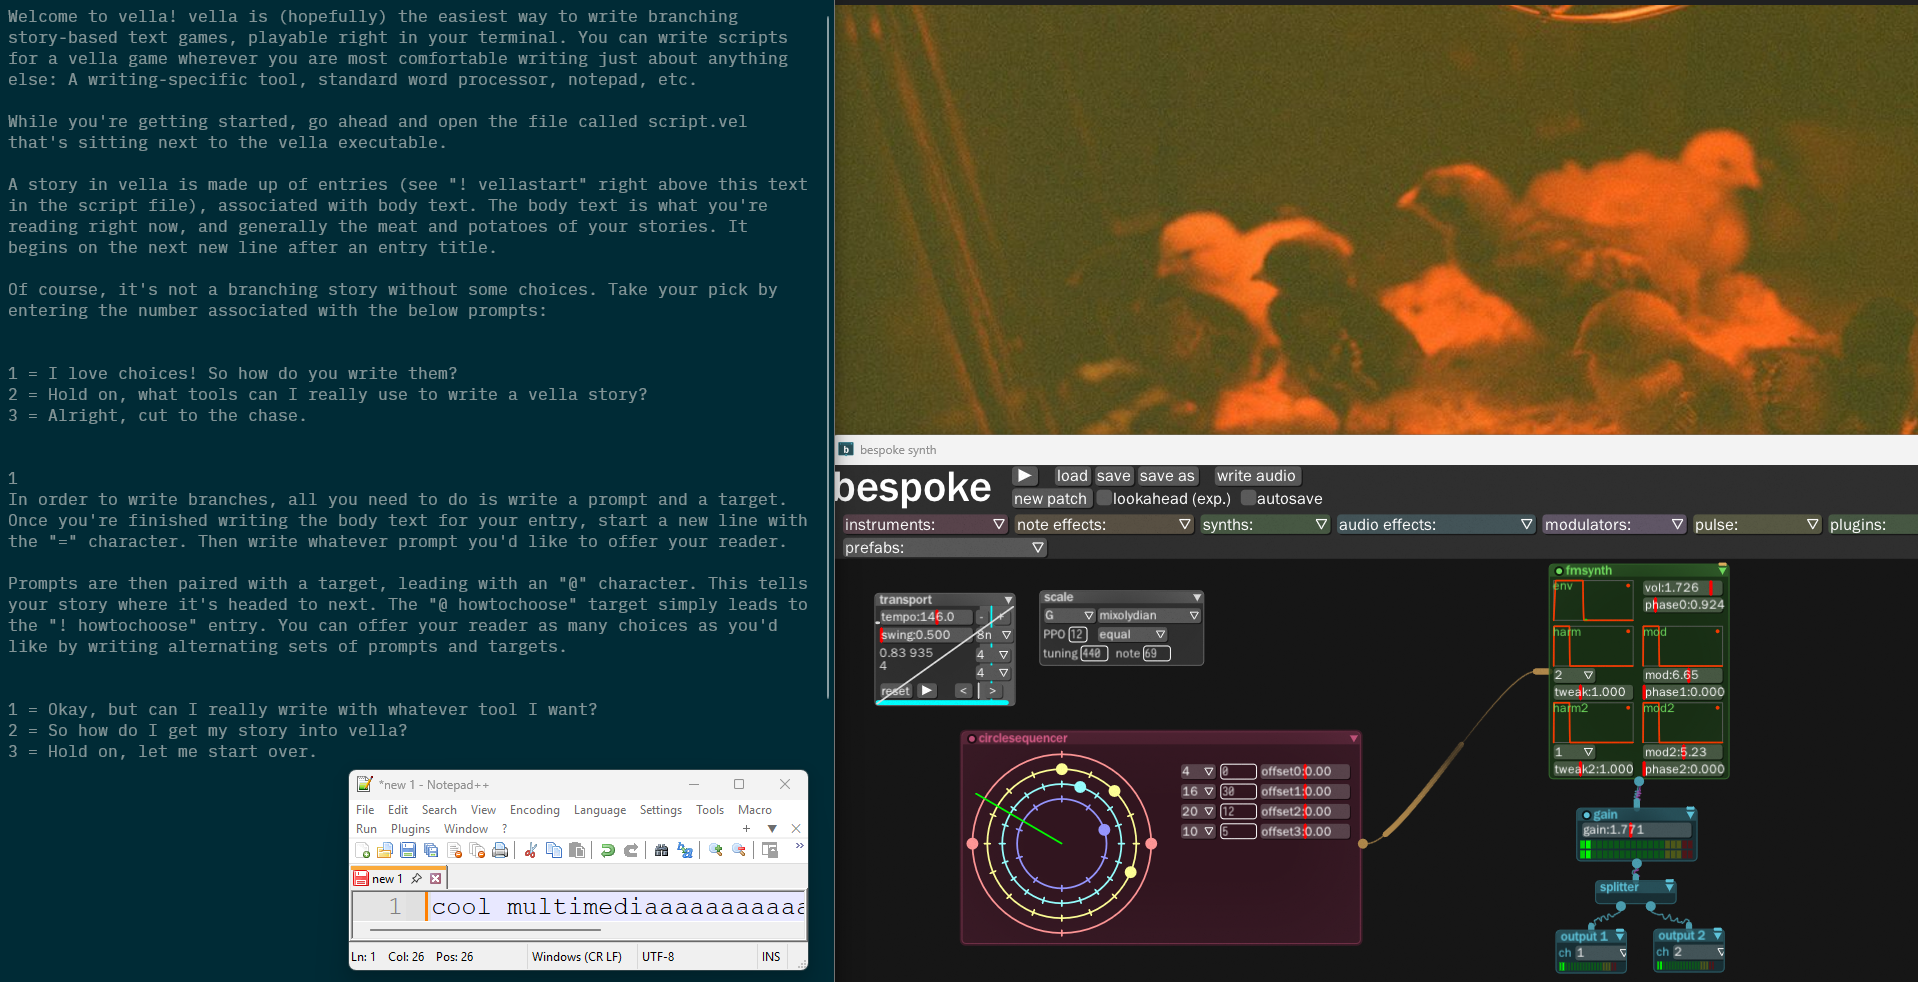Toggle the autosave checkbox in bespoke
The width and height of the screenshot is (1918, 982).
(1248, 498)
